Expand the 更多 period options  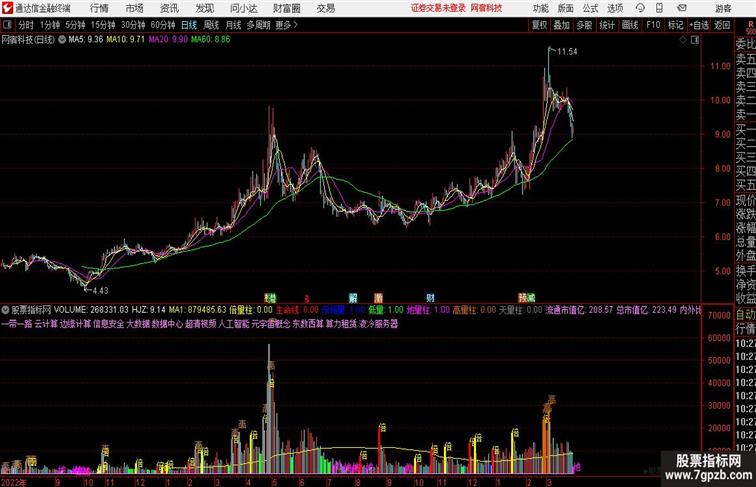[x=286, y=25]
